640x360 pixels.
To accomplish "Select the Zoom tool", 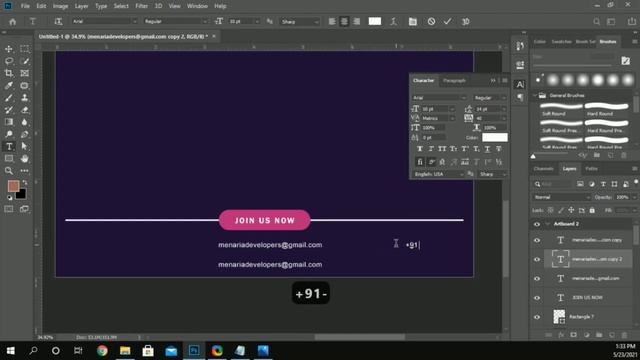I will tap(9, 171).
